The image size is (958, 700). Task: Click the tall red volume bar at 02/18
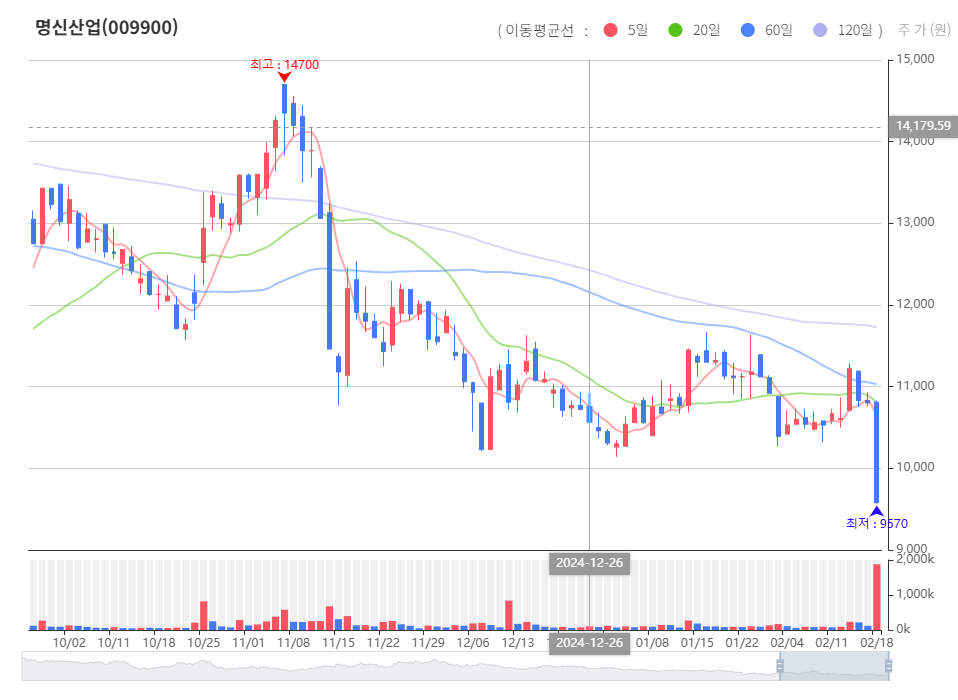coord(877,597)
